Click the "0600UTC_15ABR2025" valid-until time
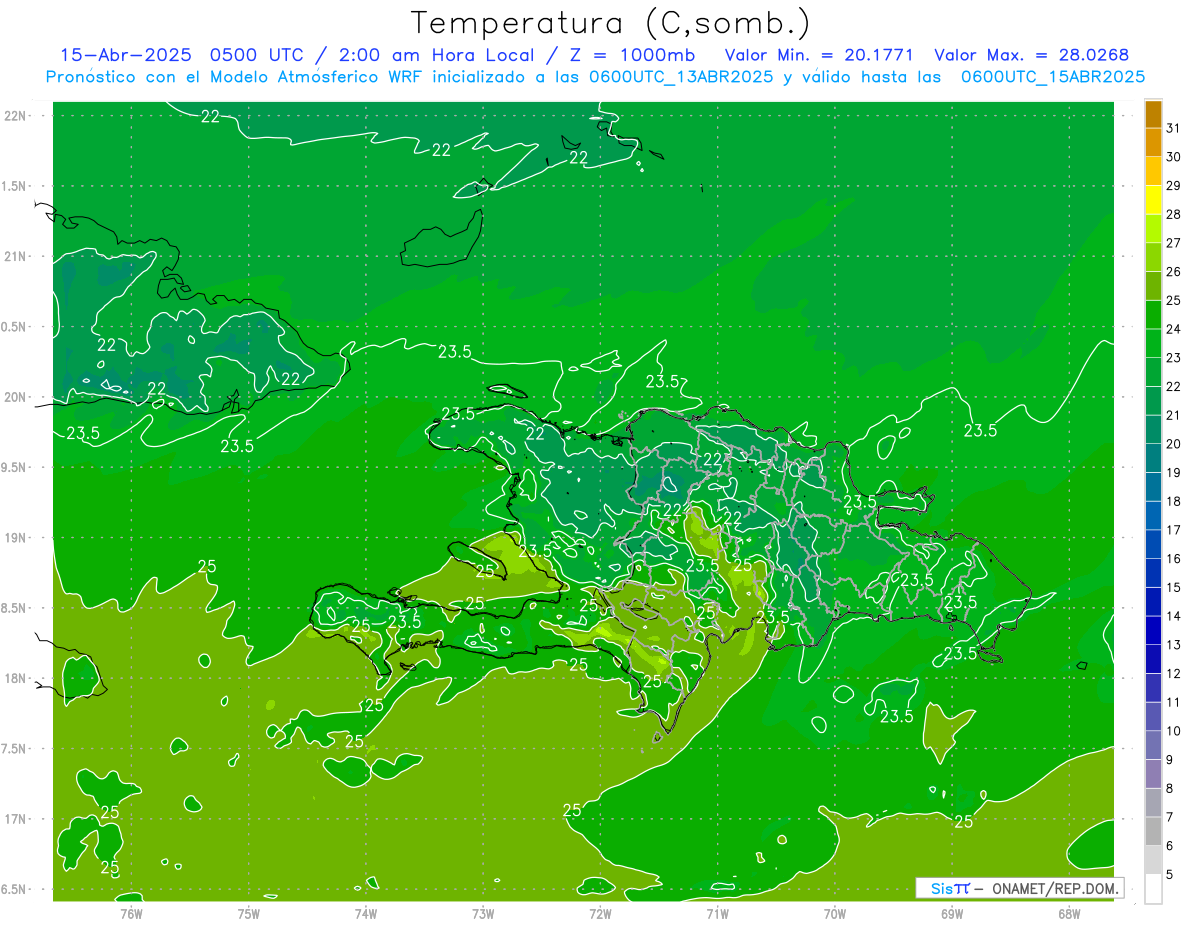This screenshot has width=1200, height=927. coord(1053,77)
